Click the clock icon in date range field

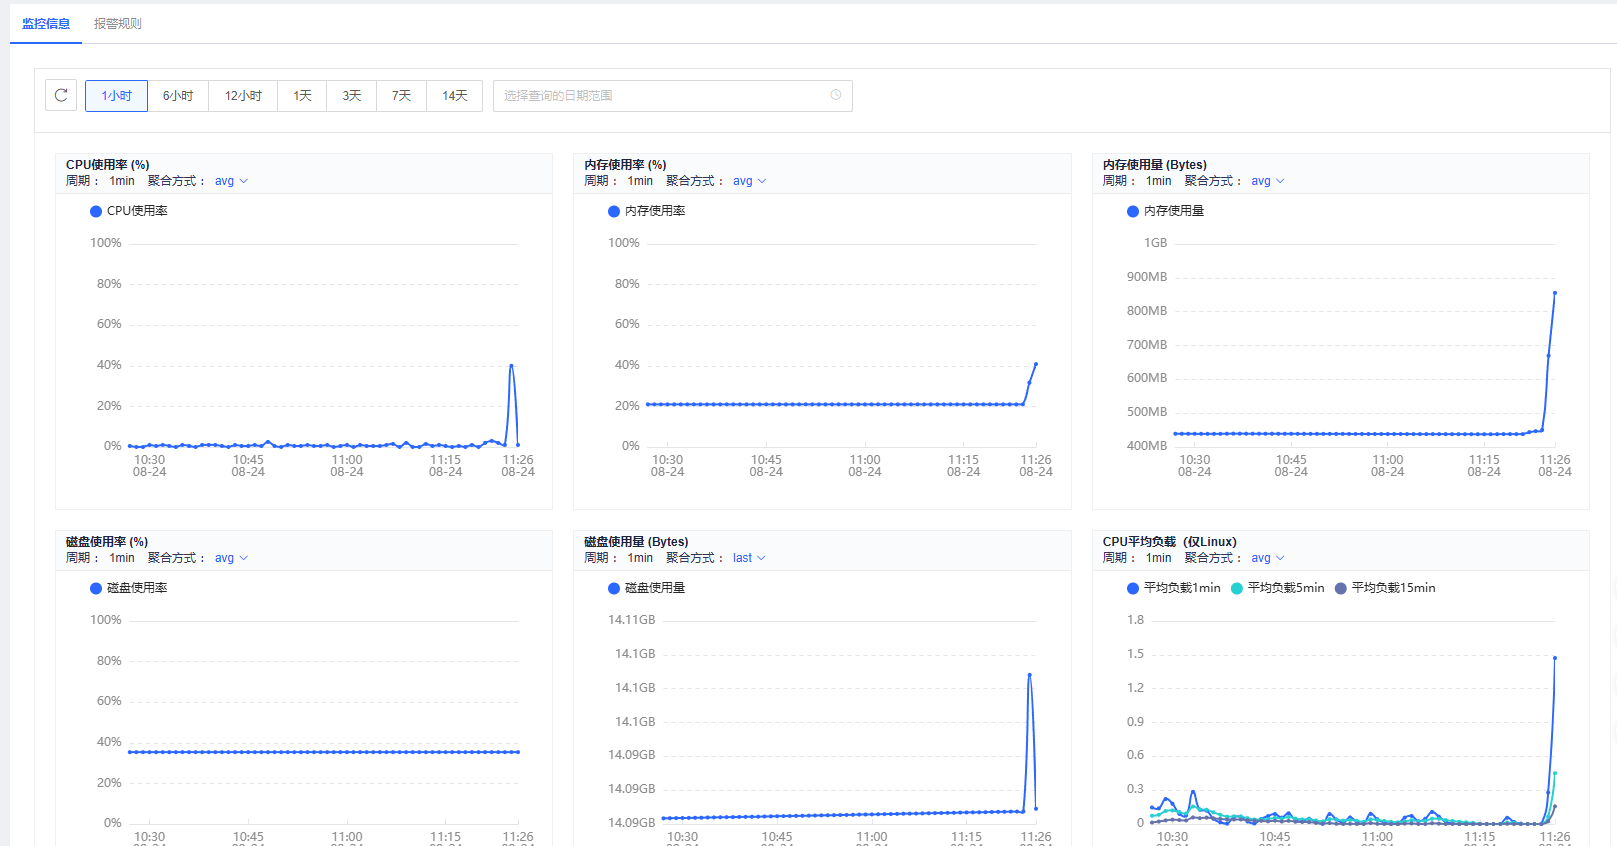(x=835, y=96)
